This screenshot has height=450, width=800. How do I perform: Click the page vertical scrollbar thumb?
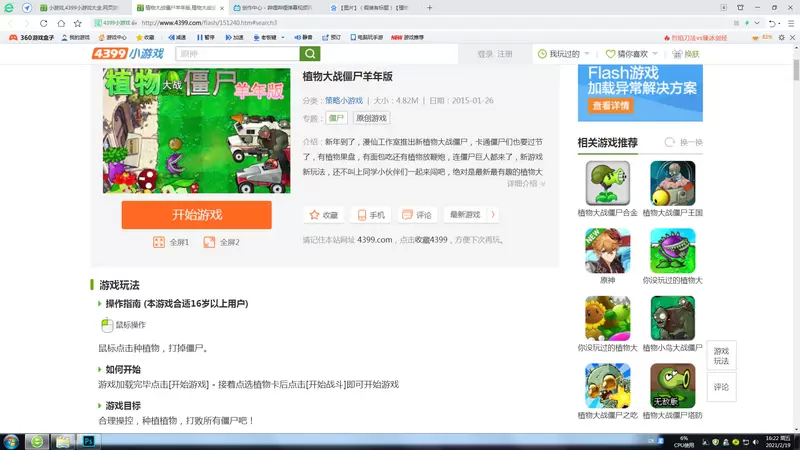[796, 69]
